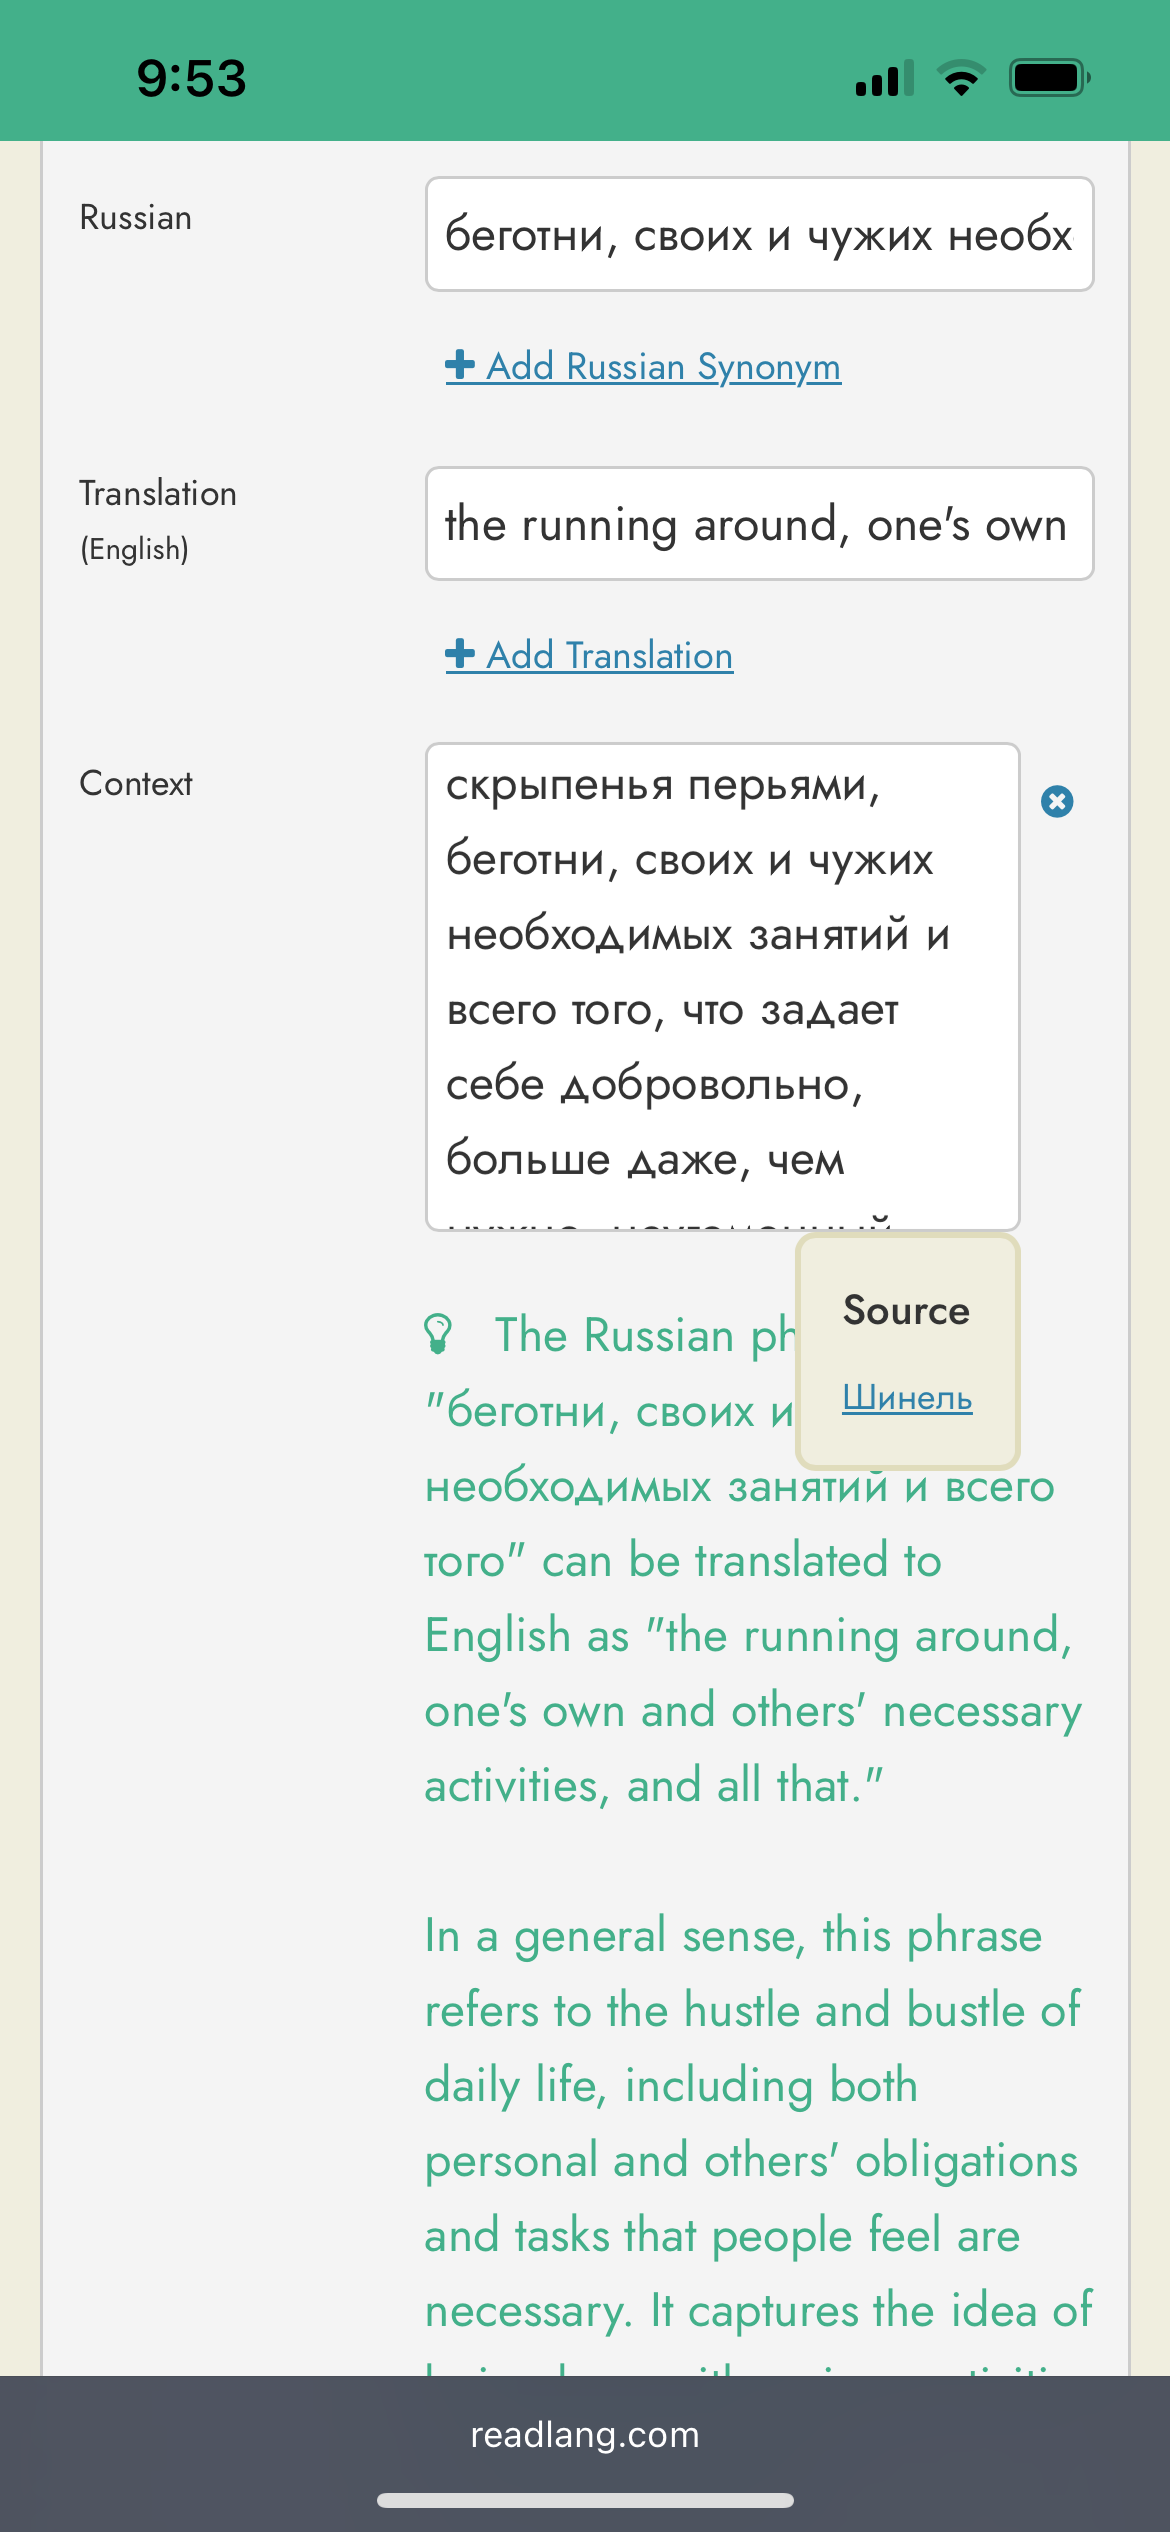Focus the English translation input field
The image size is (1170, 2532).
coord(759,524)
